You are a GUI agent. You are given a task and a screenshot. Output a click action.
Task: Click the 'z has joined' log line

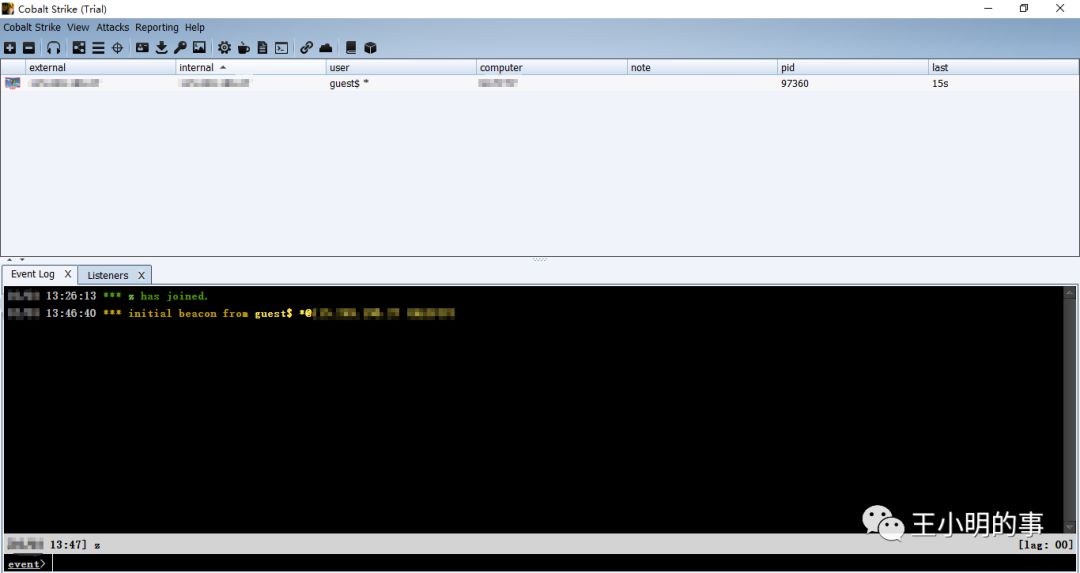pyautogui.click(x=108, y=296)
